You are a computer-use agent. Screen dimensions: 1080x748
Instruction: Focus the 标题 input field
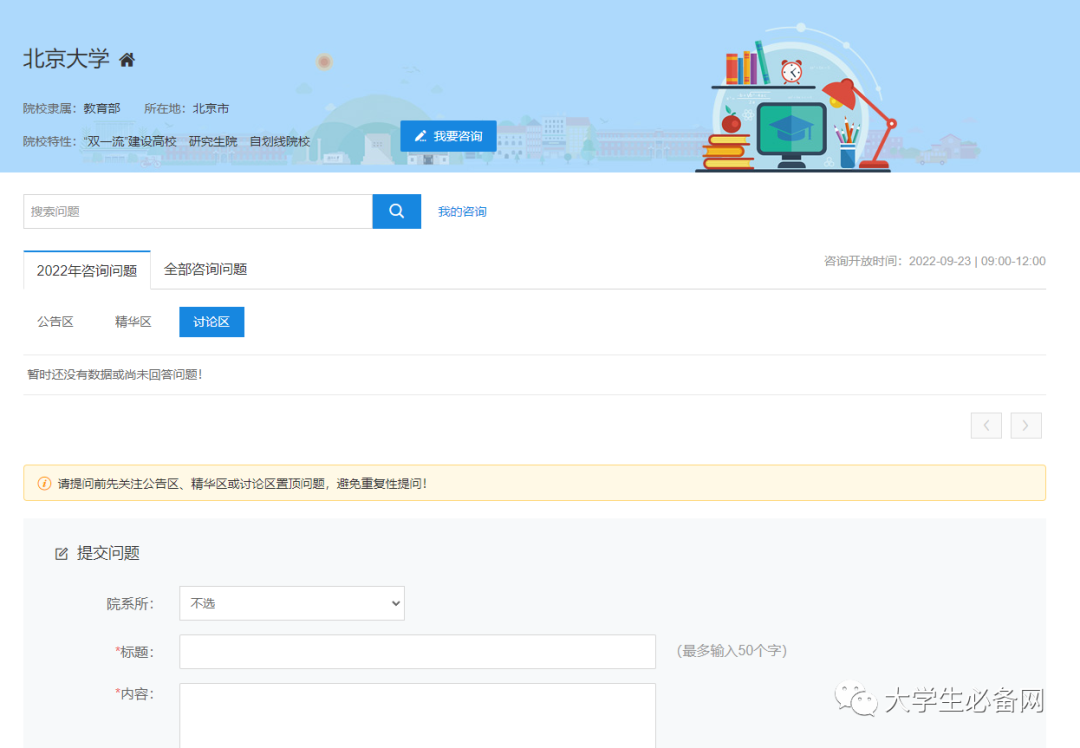(417, 652)
